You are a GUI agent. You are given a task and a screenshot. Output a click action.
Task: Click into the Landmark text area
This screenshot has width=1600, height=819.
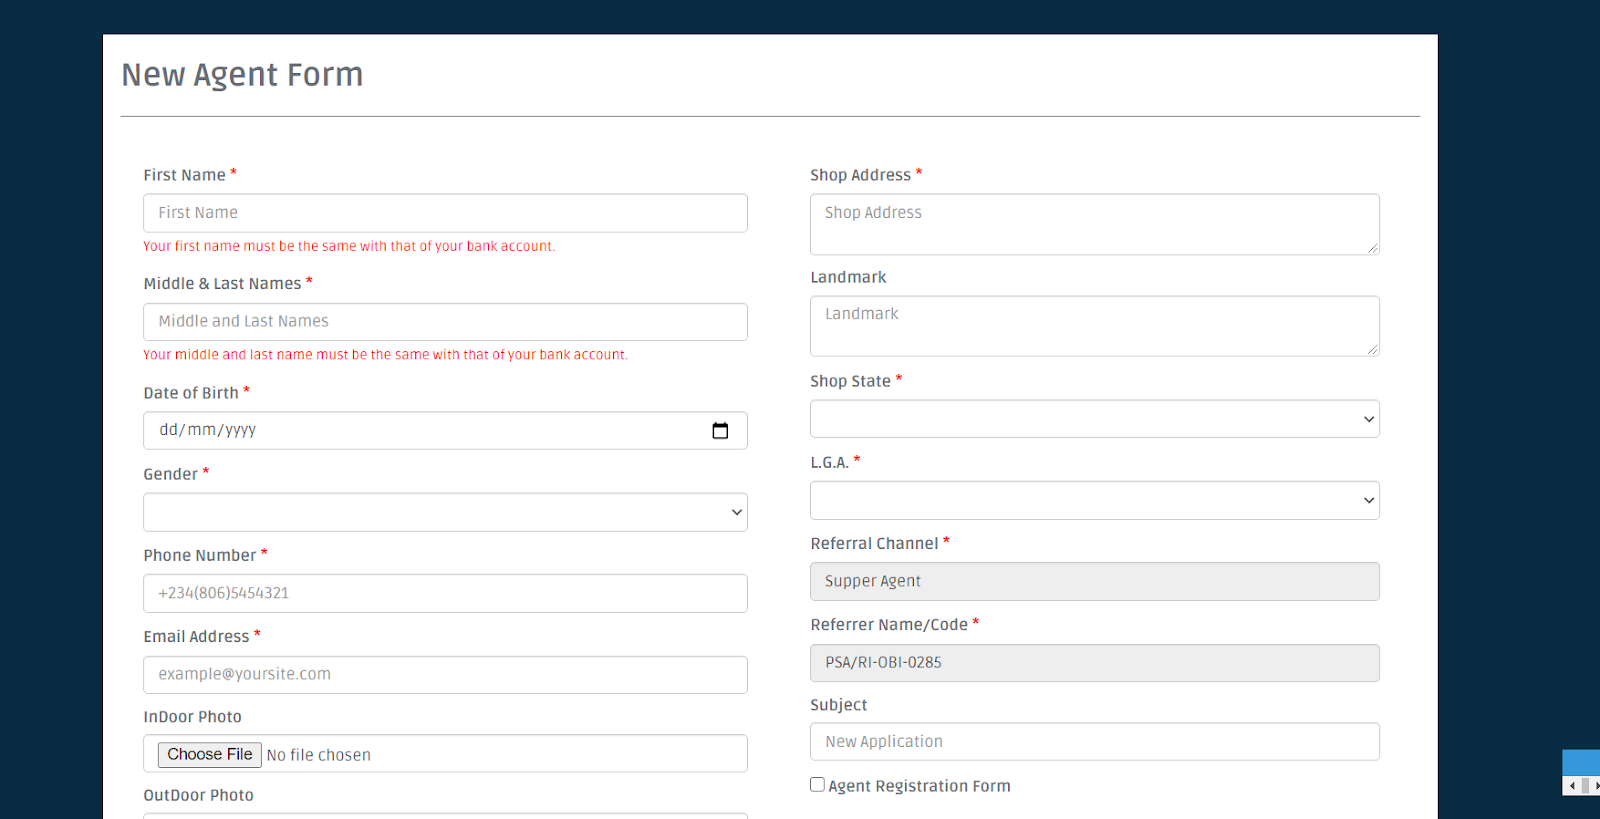pyautogui.click(x=1094, y=326)
